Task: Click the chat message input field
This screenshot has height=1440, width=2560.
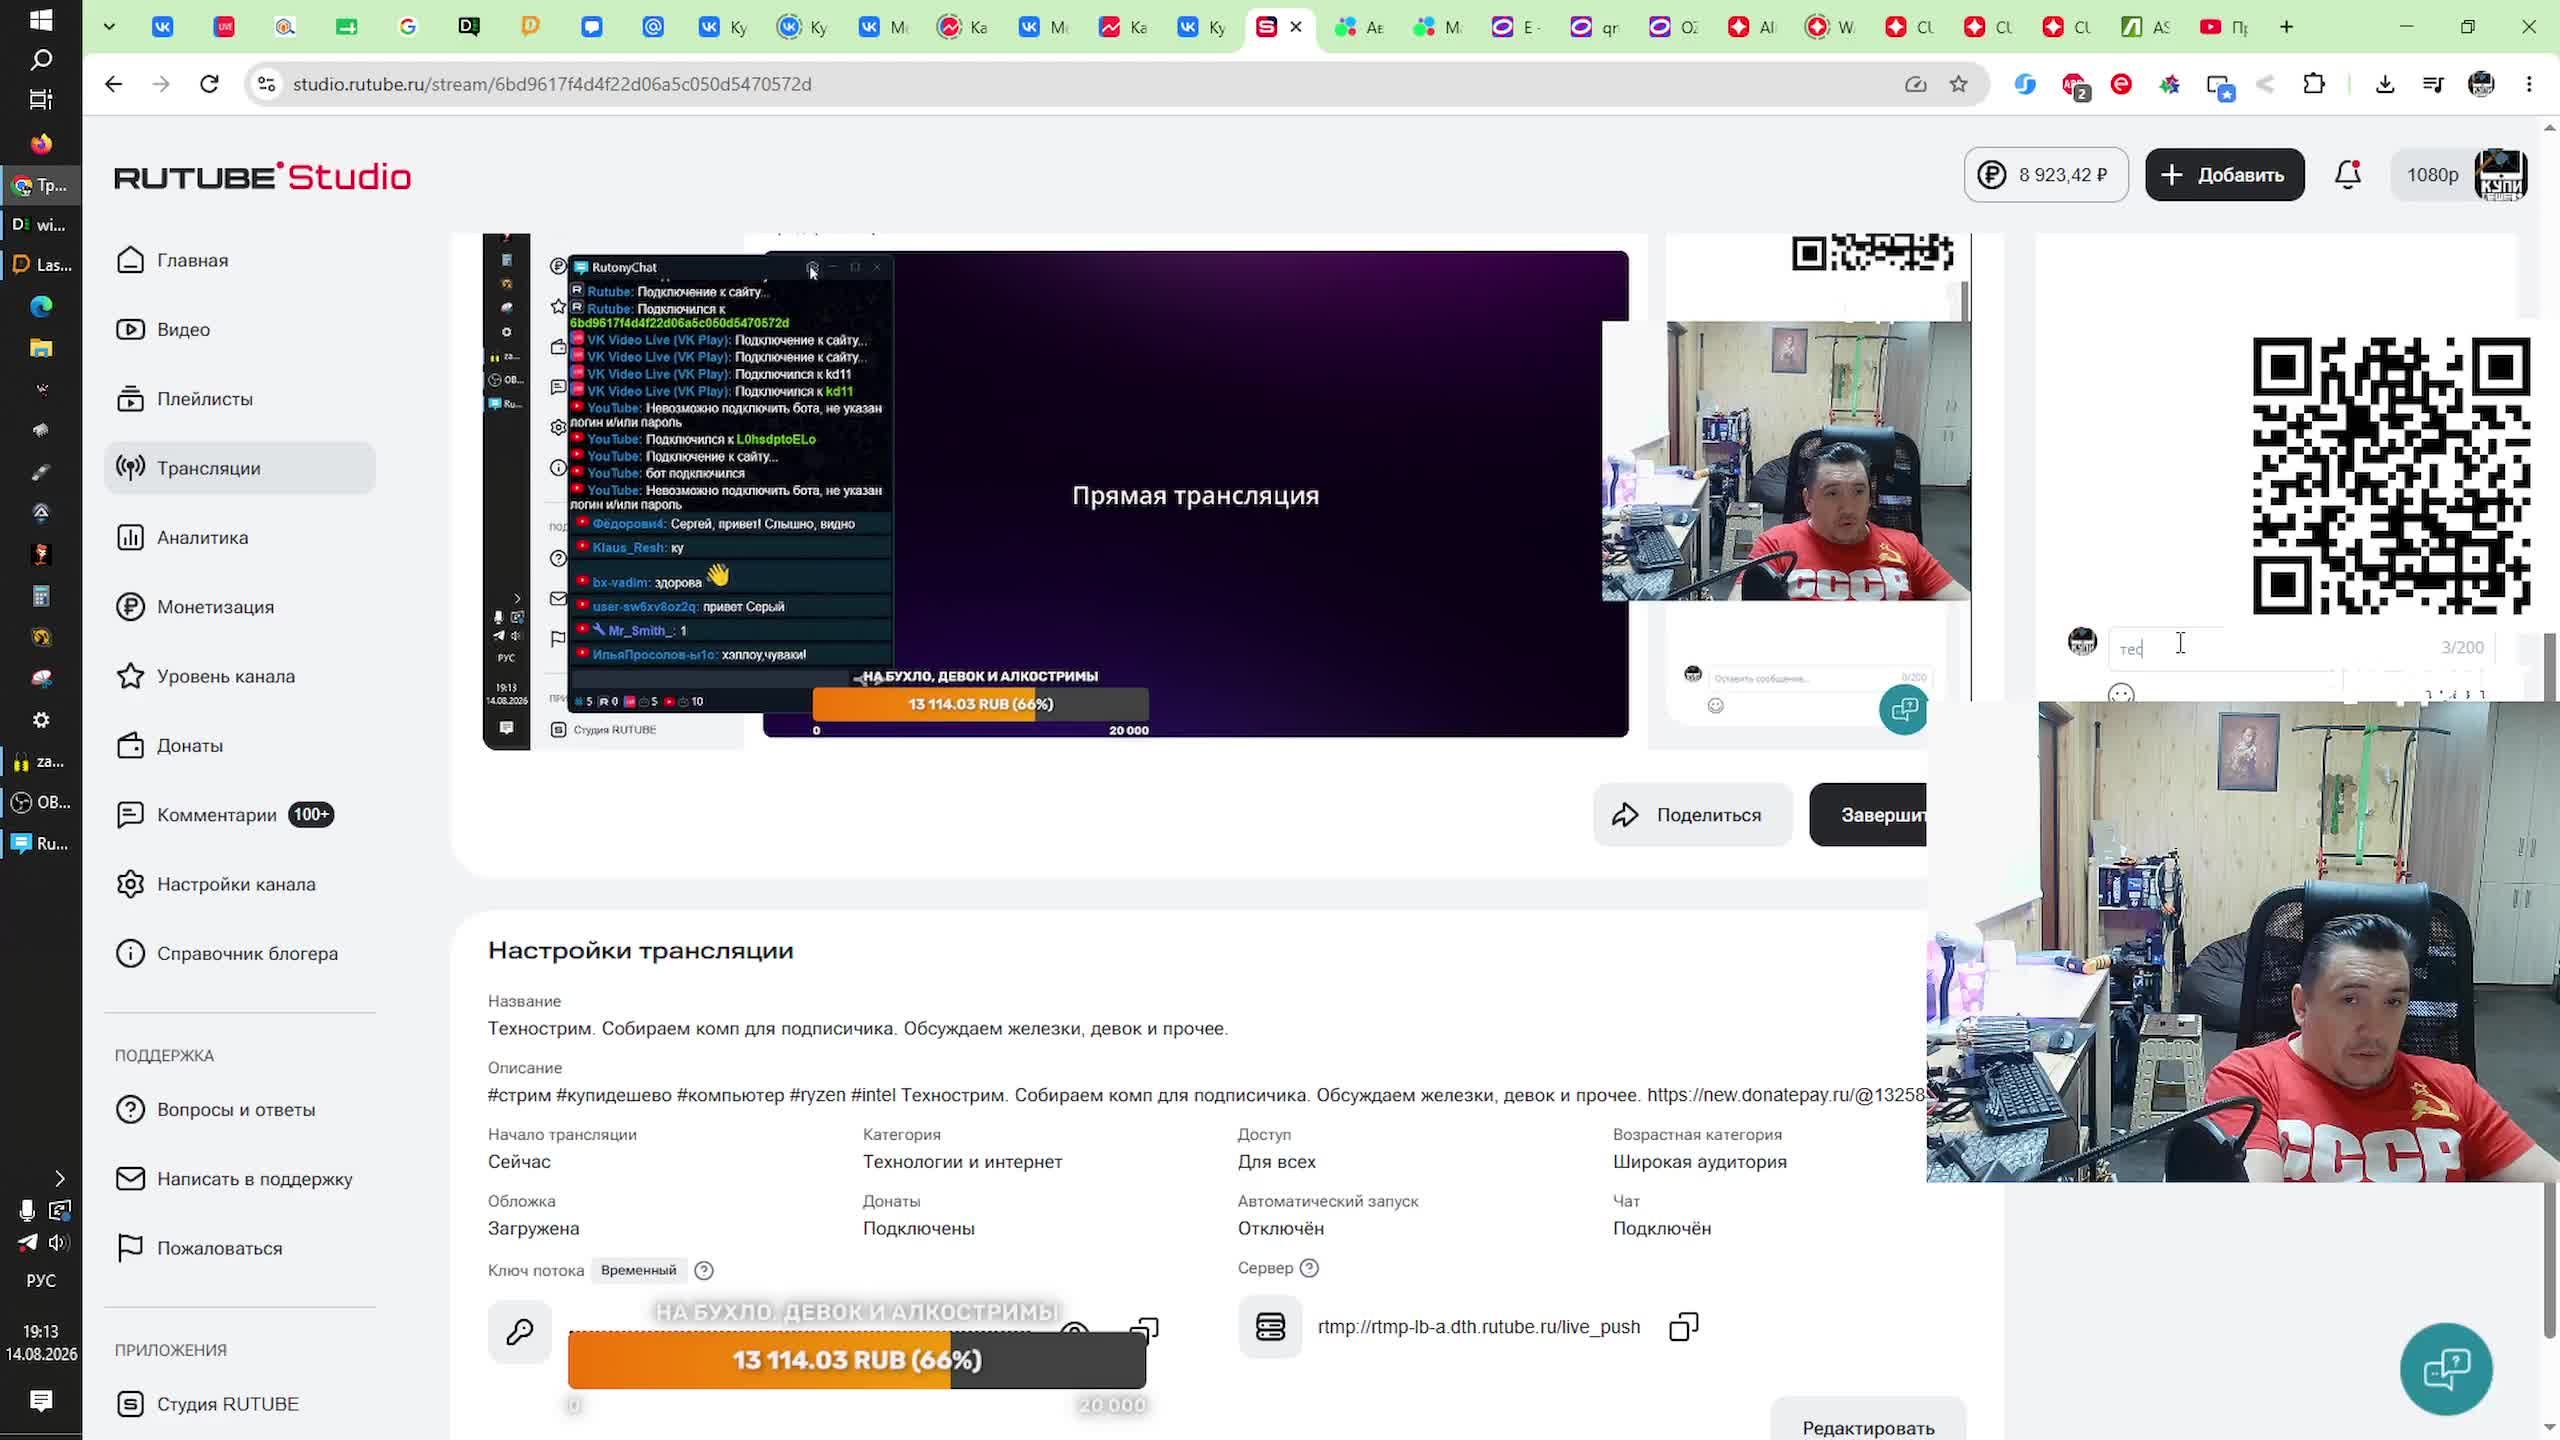Action: (2300, 648)
